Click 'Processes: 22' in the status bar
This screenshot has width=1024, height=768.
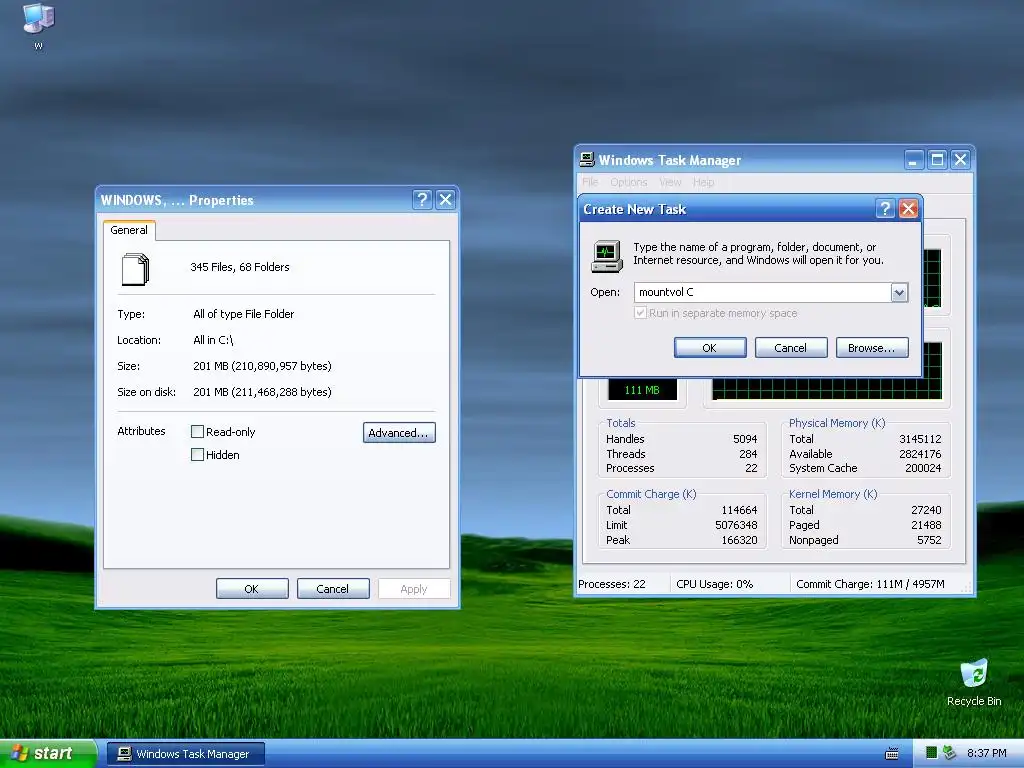pyautogui.click(x=612, y=584)
